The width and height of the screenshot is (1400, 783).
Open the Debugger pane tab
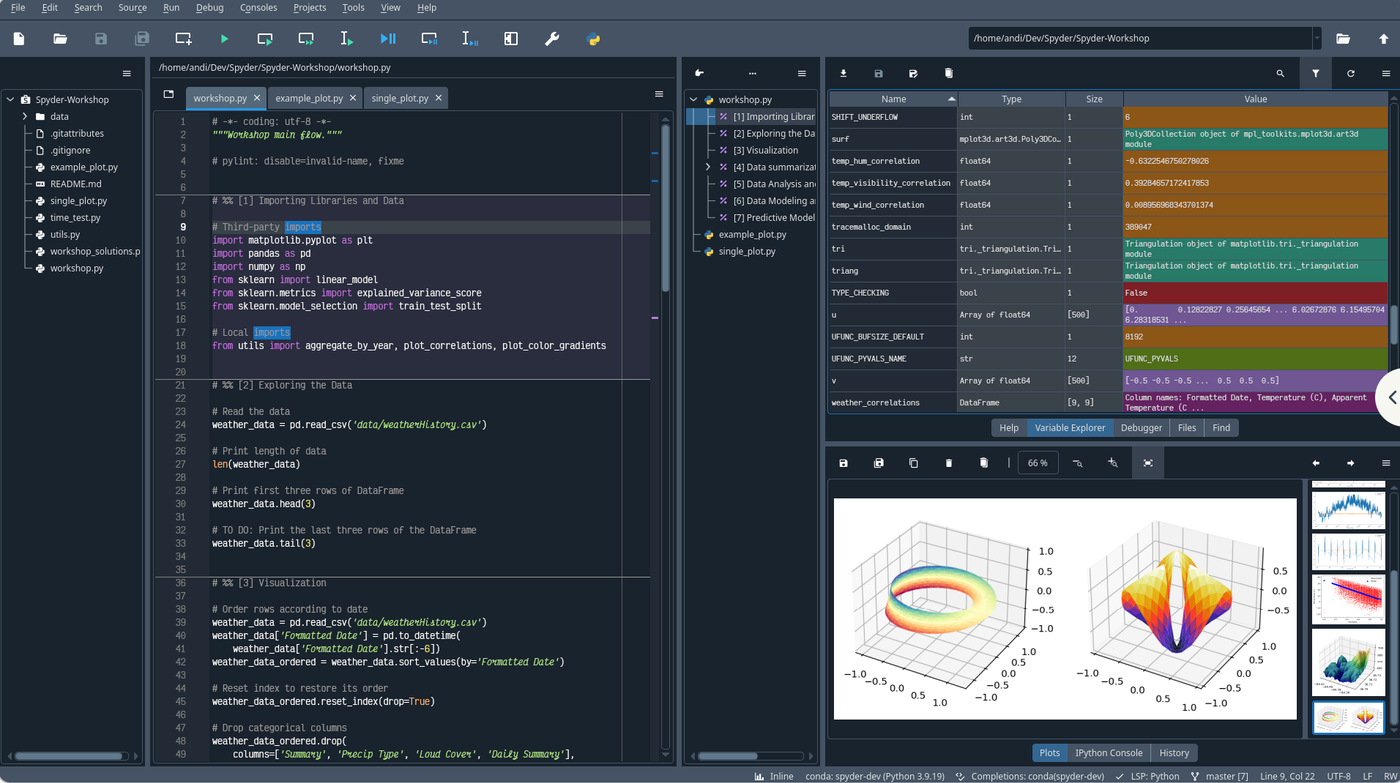point(1141,428)
